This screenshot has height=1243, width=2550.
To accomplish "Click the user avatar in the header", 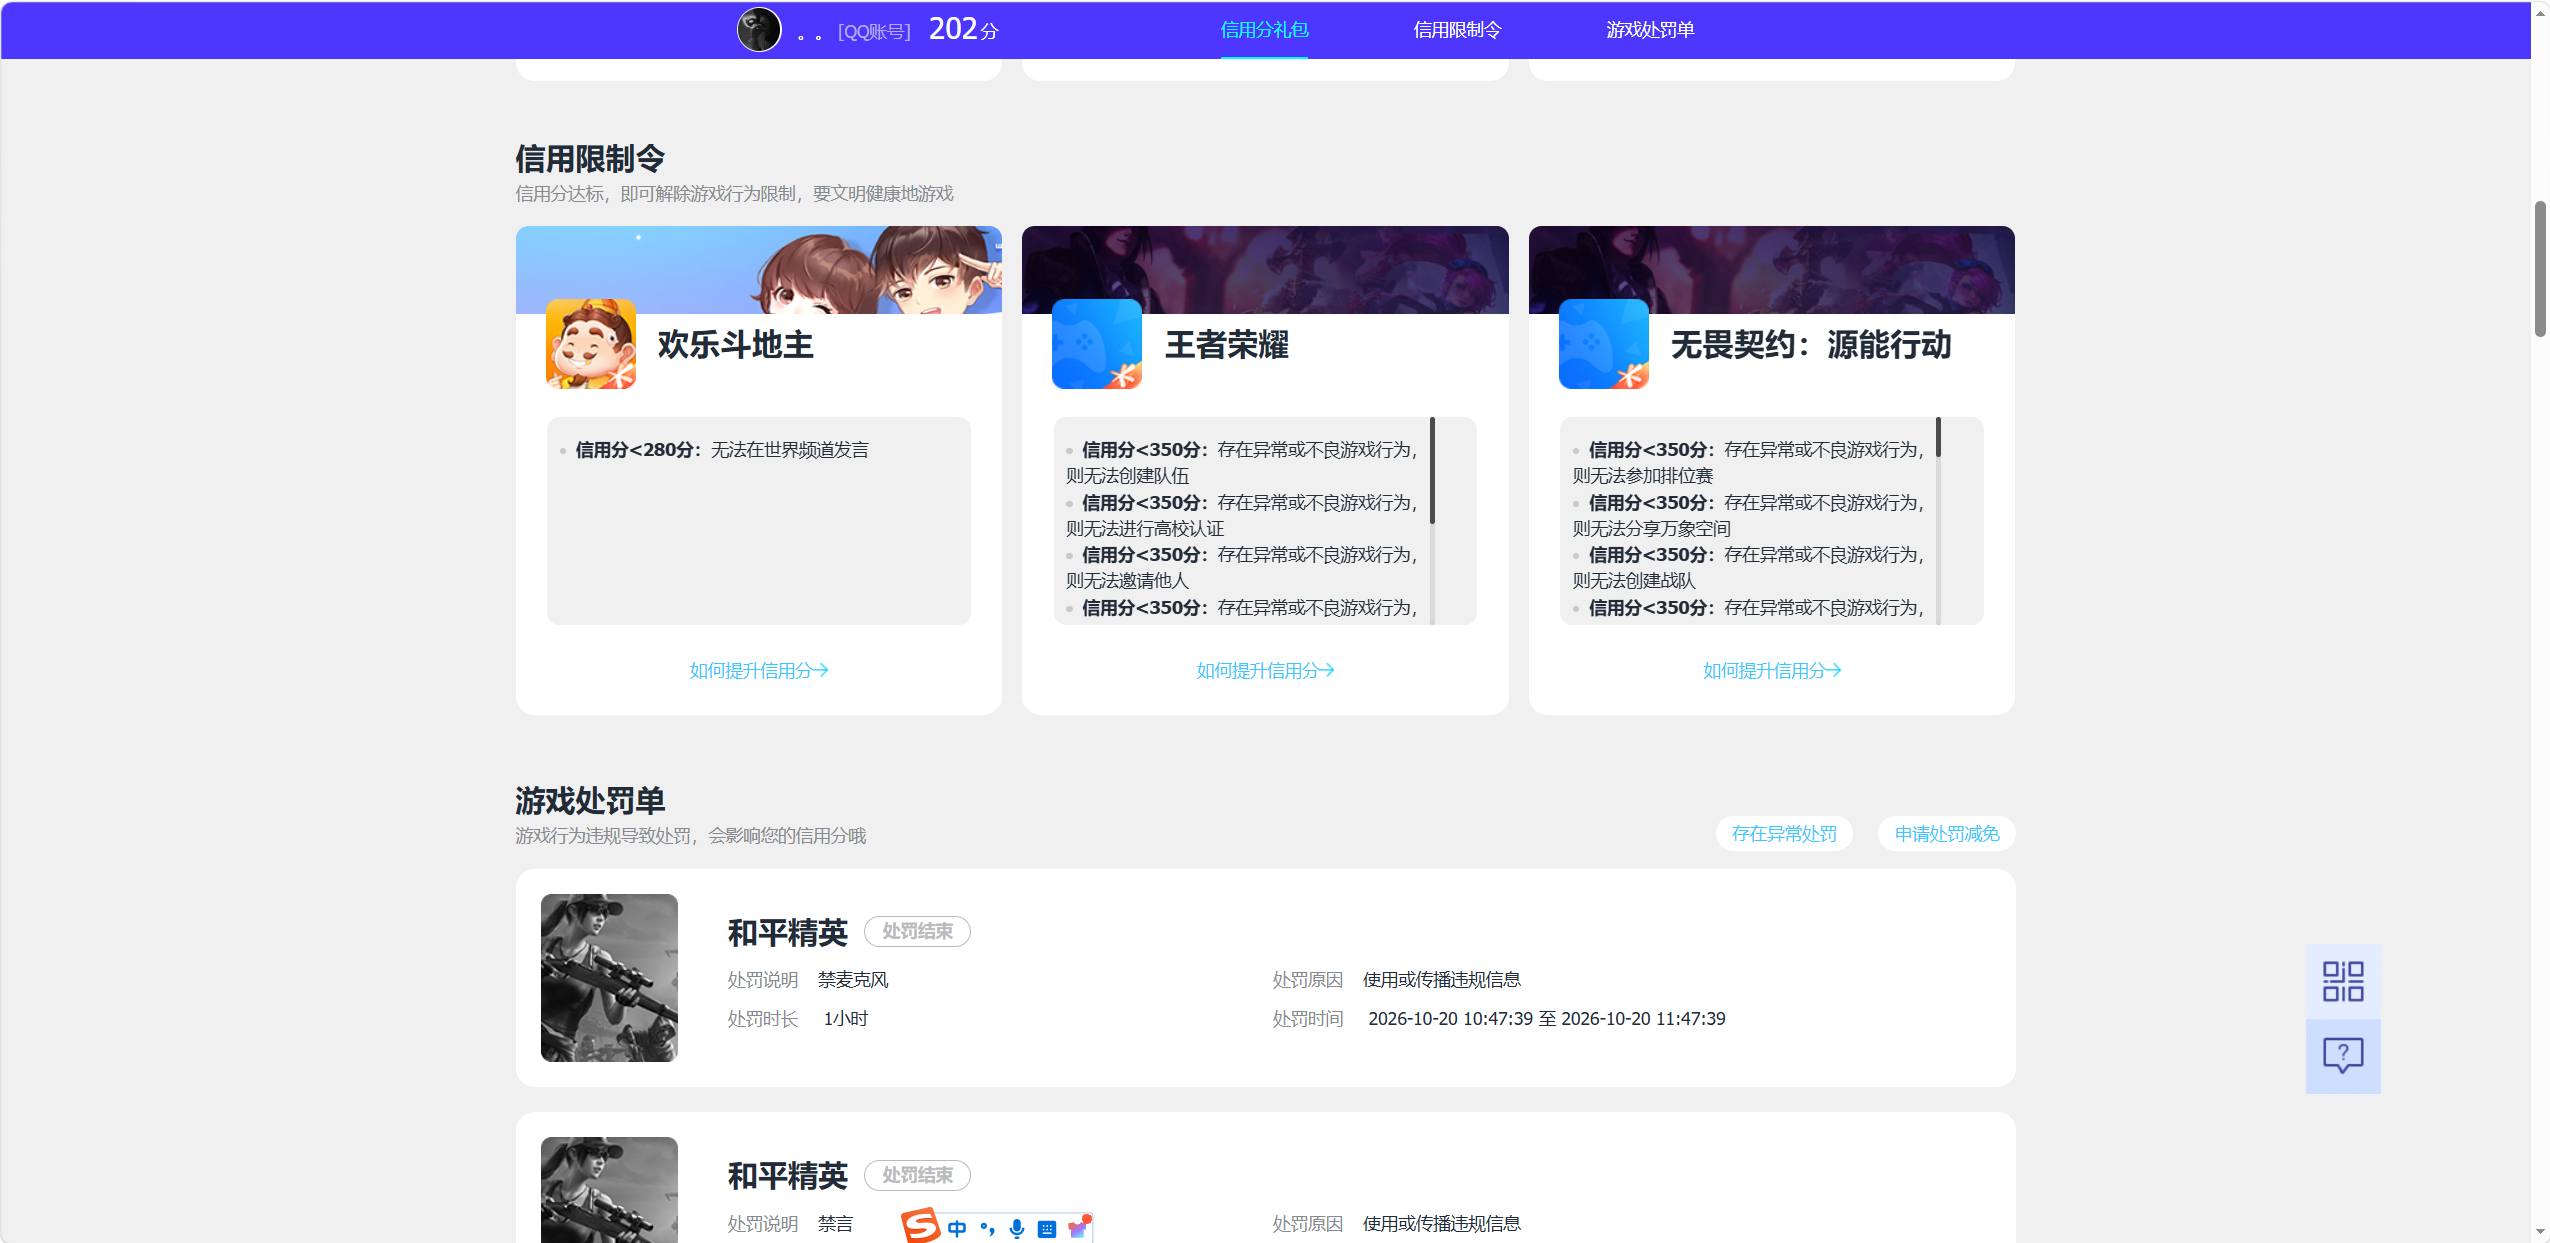I will pos(759,30).
